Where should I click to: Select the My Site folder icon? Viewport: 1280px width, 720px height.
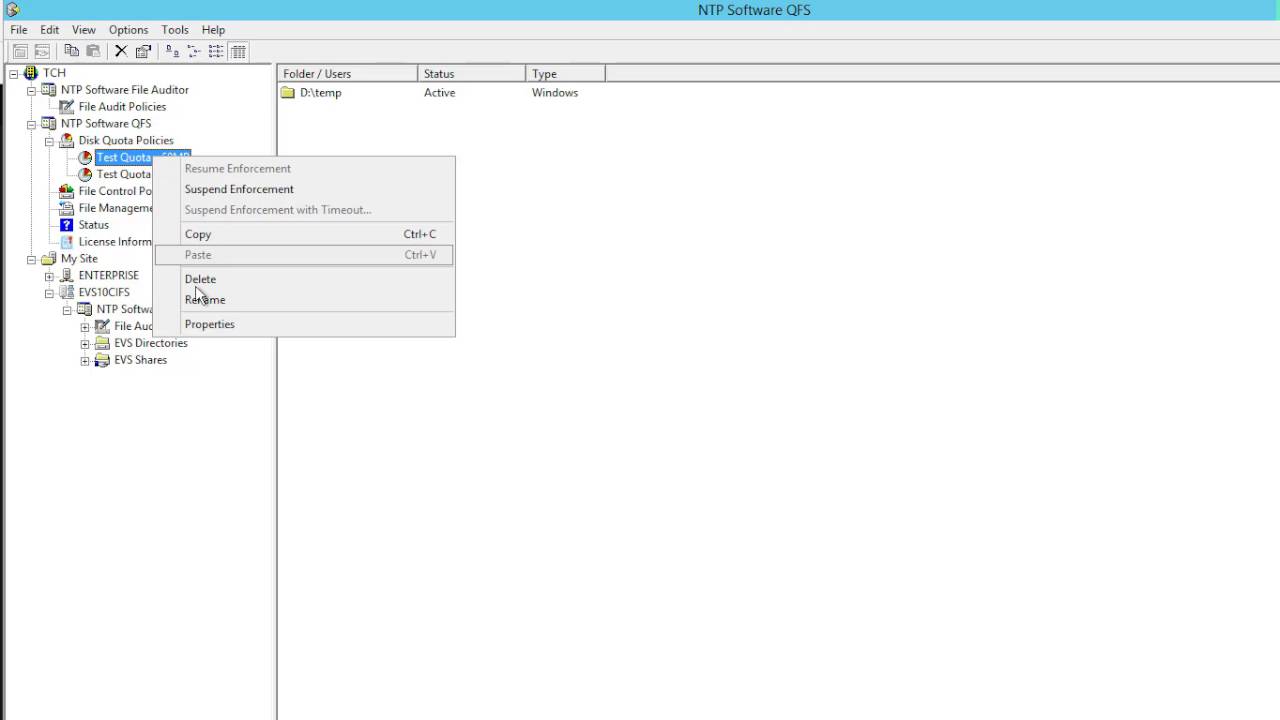click(x=49, y=259)
